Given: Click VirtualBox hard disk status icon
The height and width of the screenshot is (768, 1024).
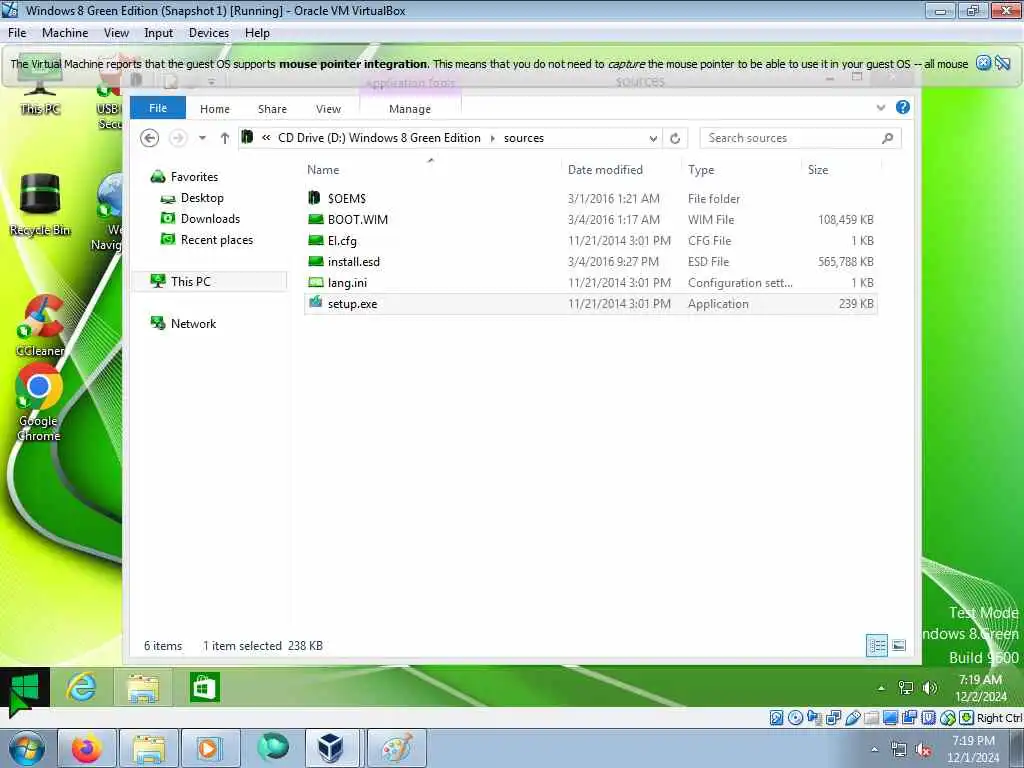Looking at the screenshot, I should click(x=776, y=718).
